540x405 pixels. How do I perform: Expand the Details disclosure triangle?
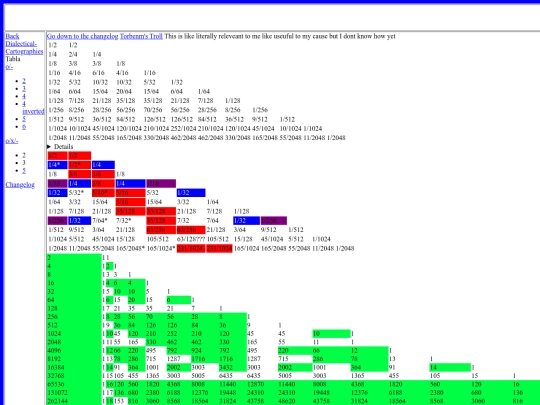49,147
